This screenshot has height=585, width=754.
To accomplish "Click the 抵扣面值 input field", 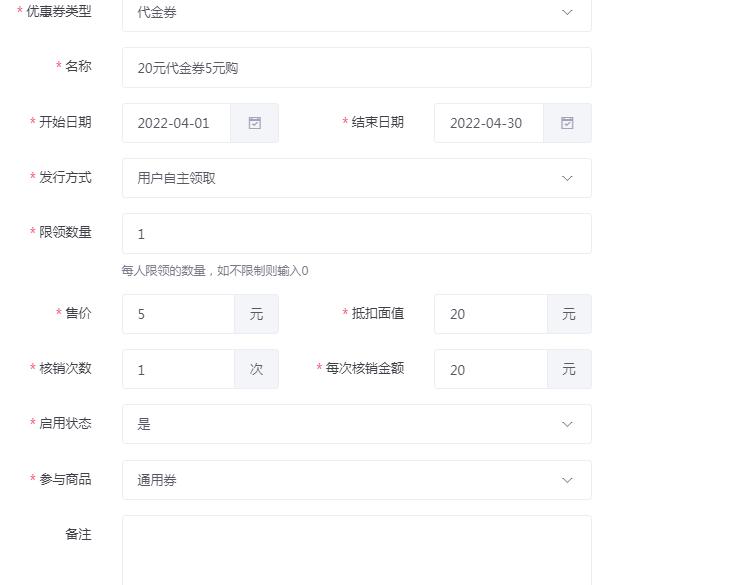I will pyautogui.click(x=490, y=314).
